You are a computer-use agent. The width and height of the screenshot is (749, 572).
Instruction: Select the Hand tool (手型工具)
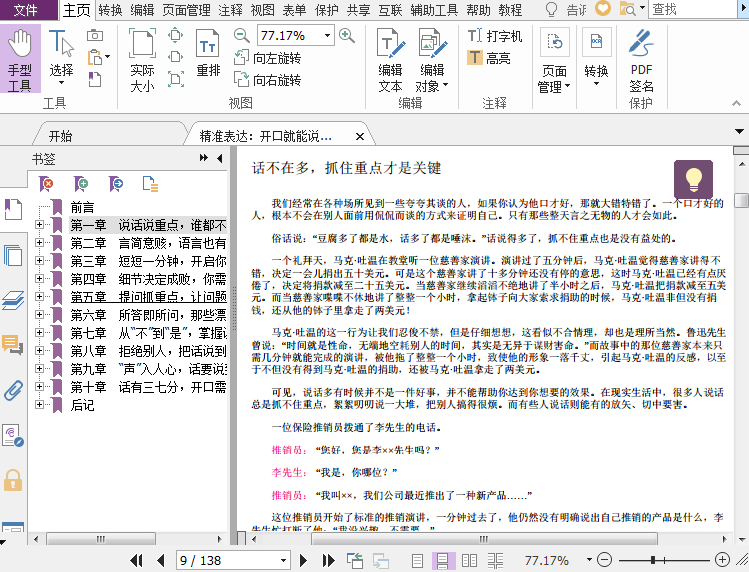[20, 59]
